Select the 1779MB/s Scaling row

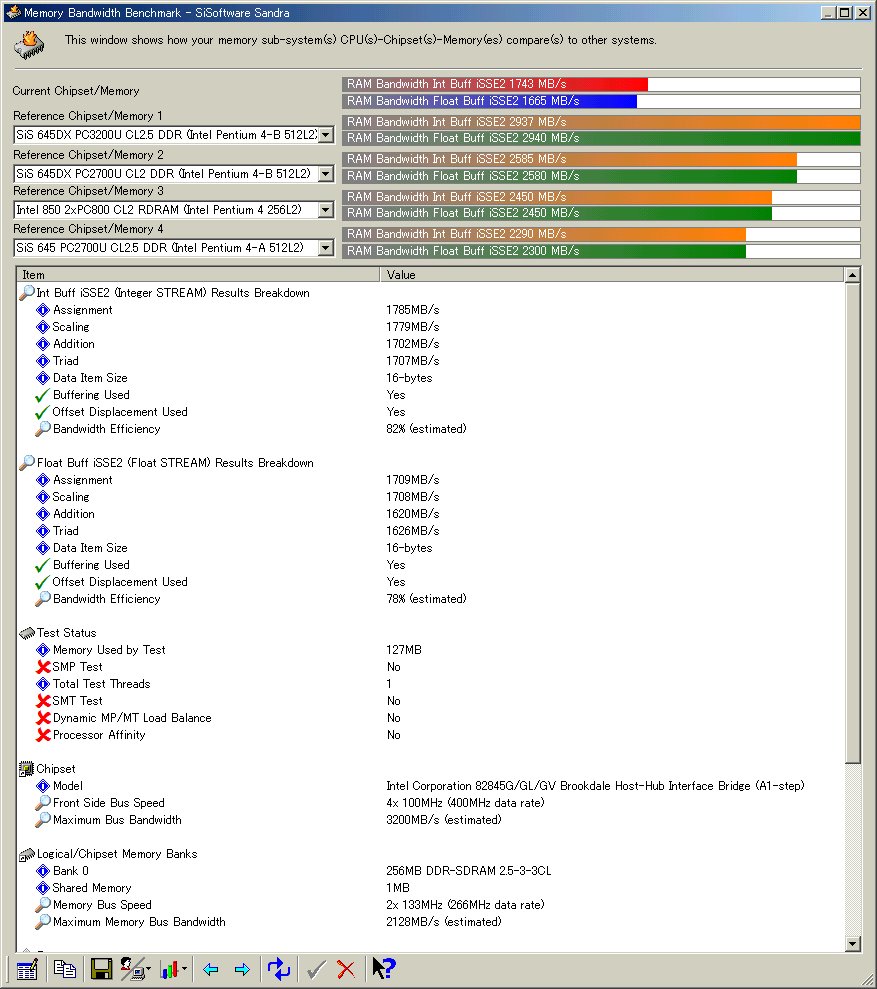point(430,327)
